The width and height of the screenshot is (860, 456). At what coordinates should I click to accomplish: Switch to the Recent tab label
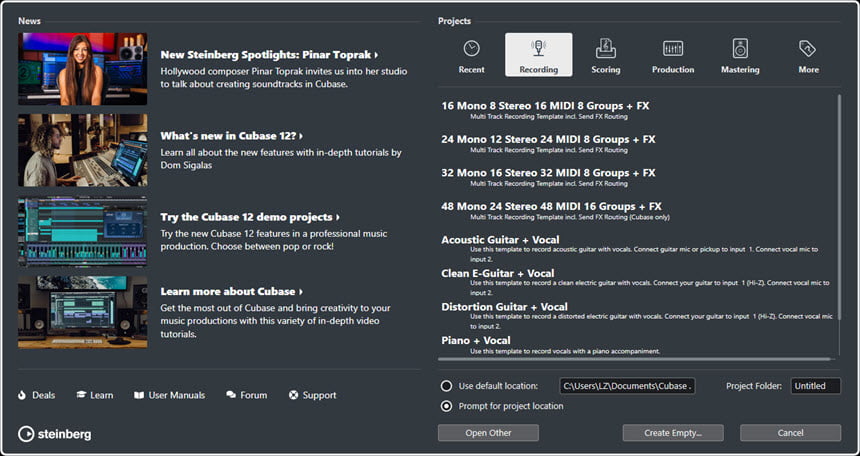pos(471,70)
